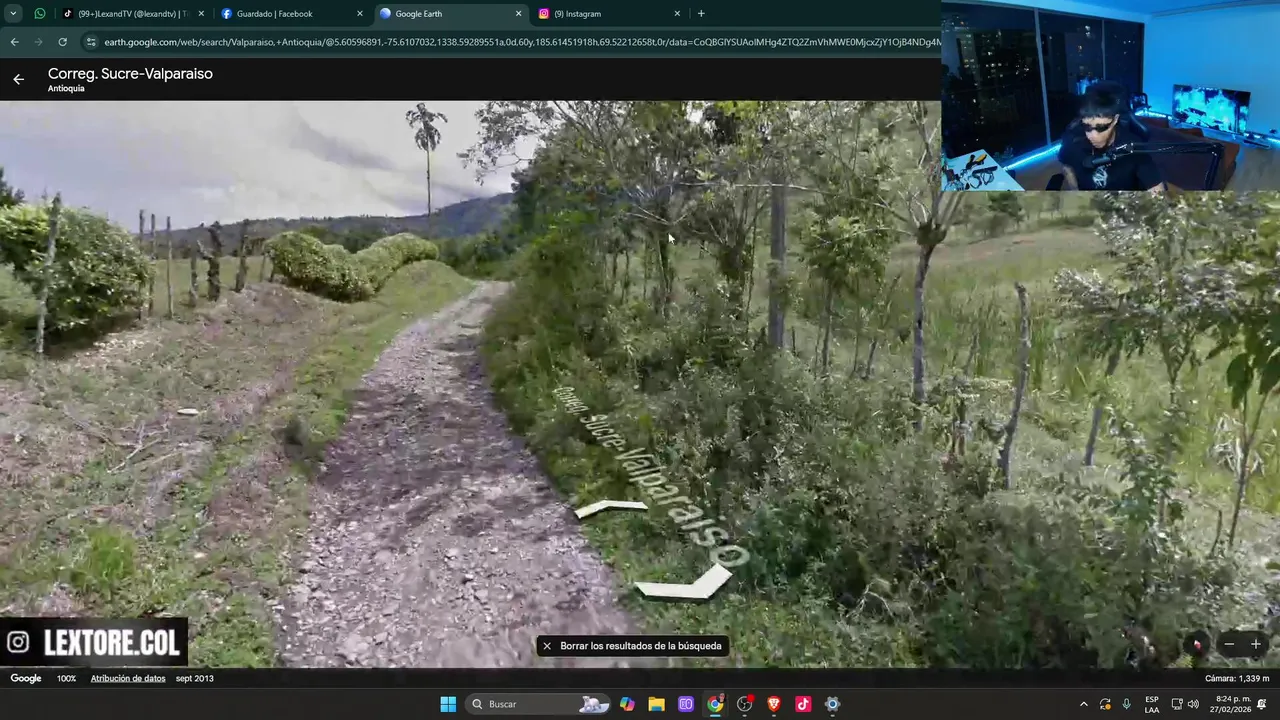1280x720 pixels.
Task: Click the microphone icon in system tray
Action: point(1126,704)
